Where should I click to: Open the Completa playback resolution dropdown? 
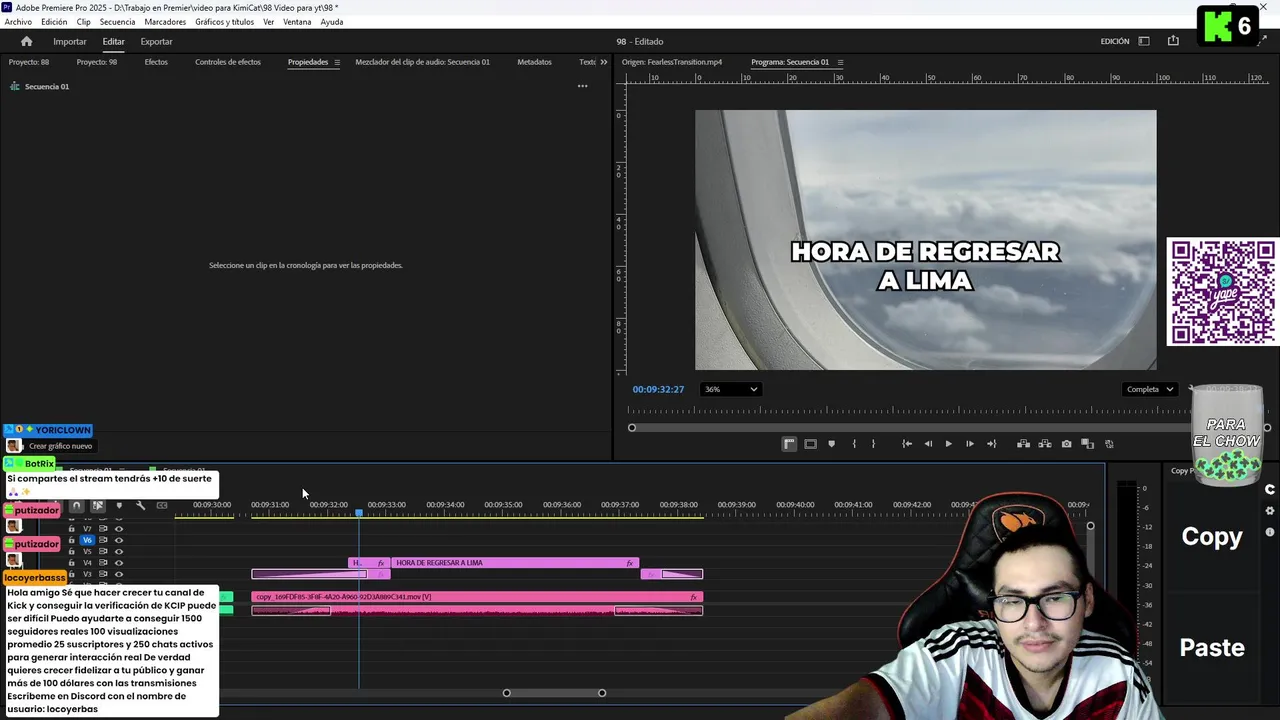click(x=1149, y=389)
